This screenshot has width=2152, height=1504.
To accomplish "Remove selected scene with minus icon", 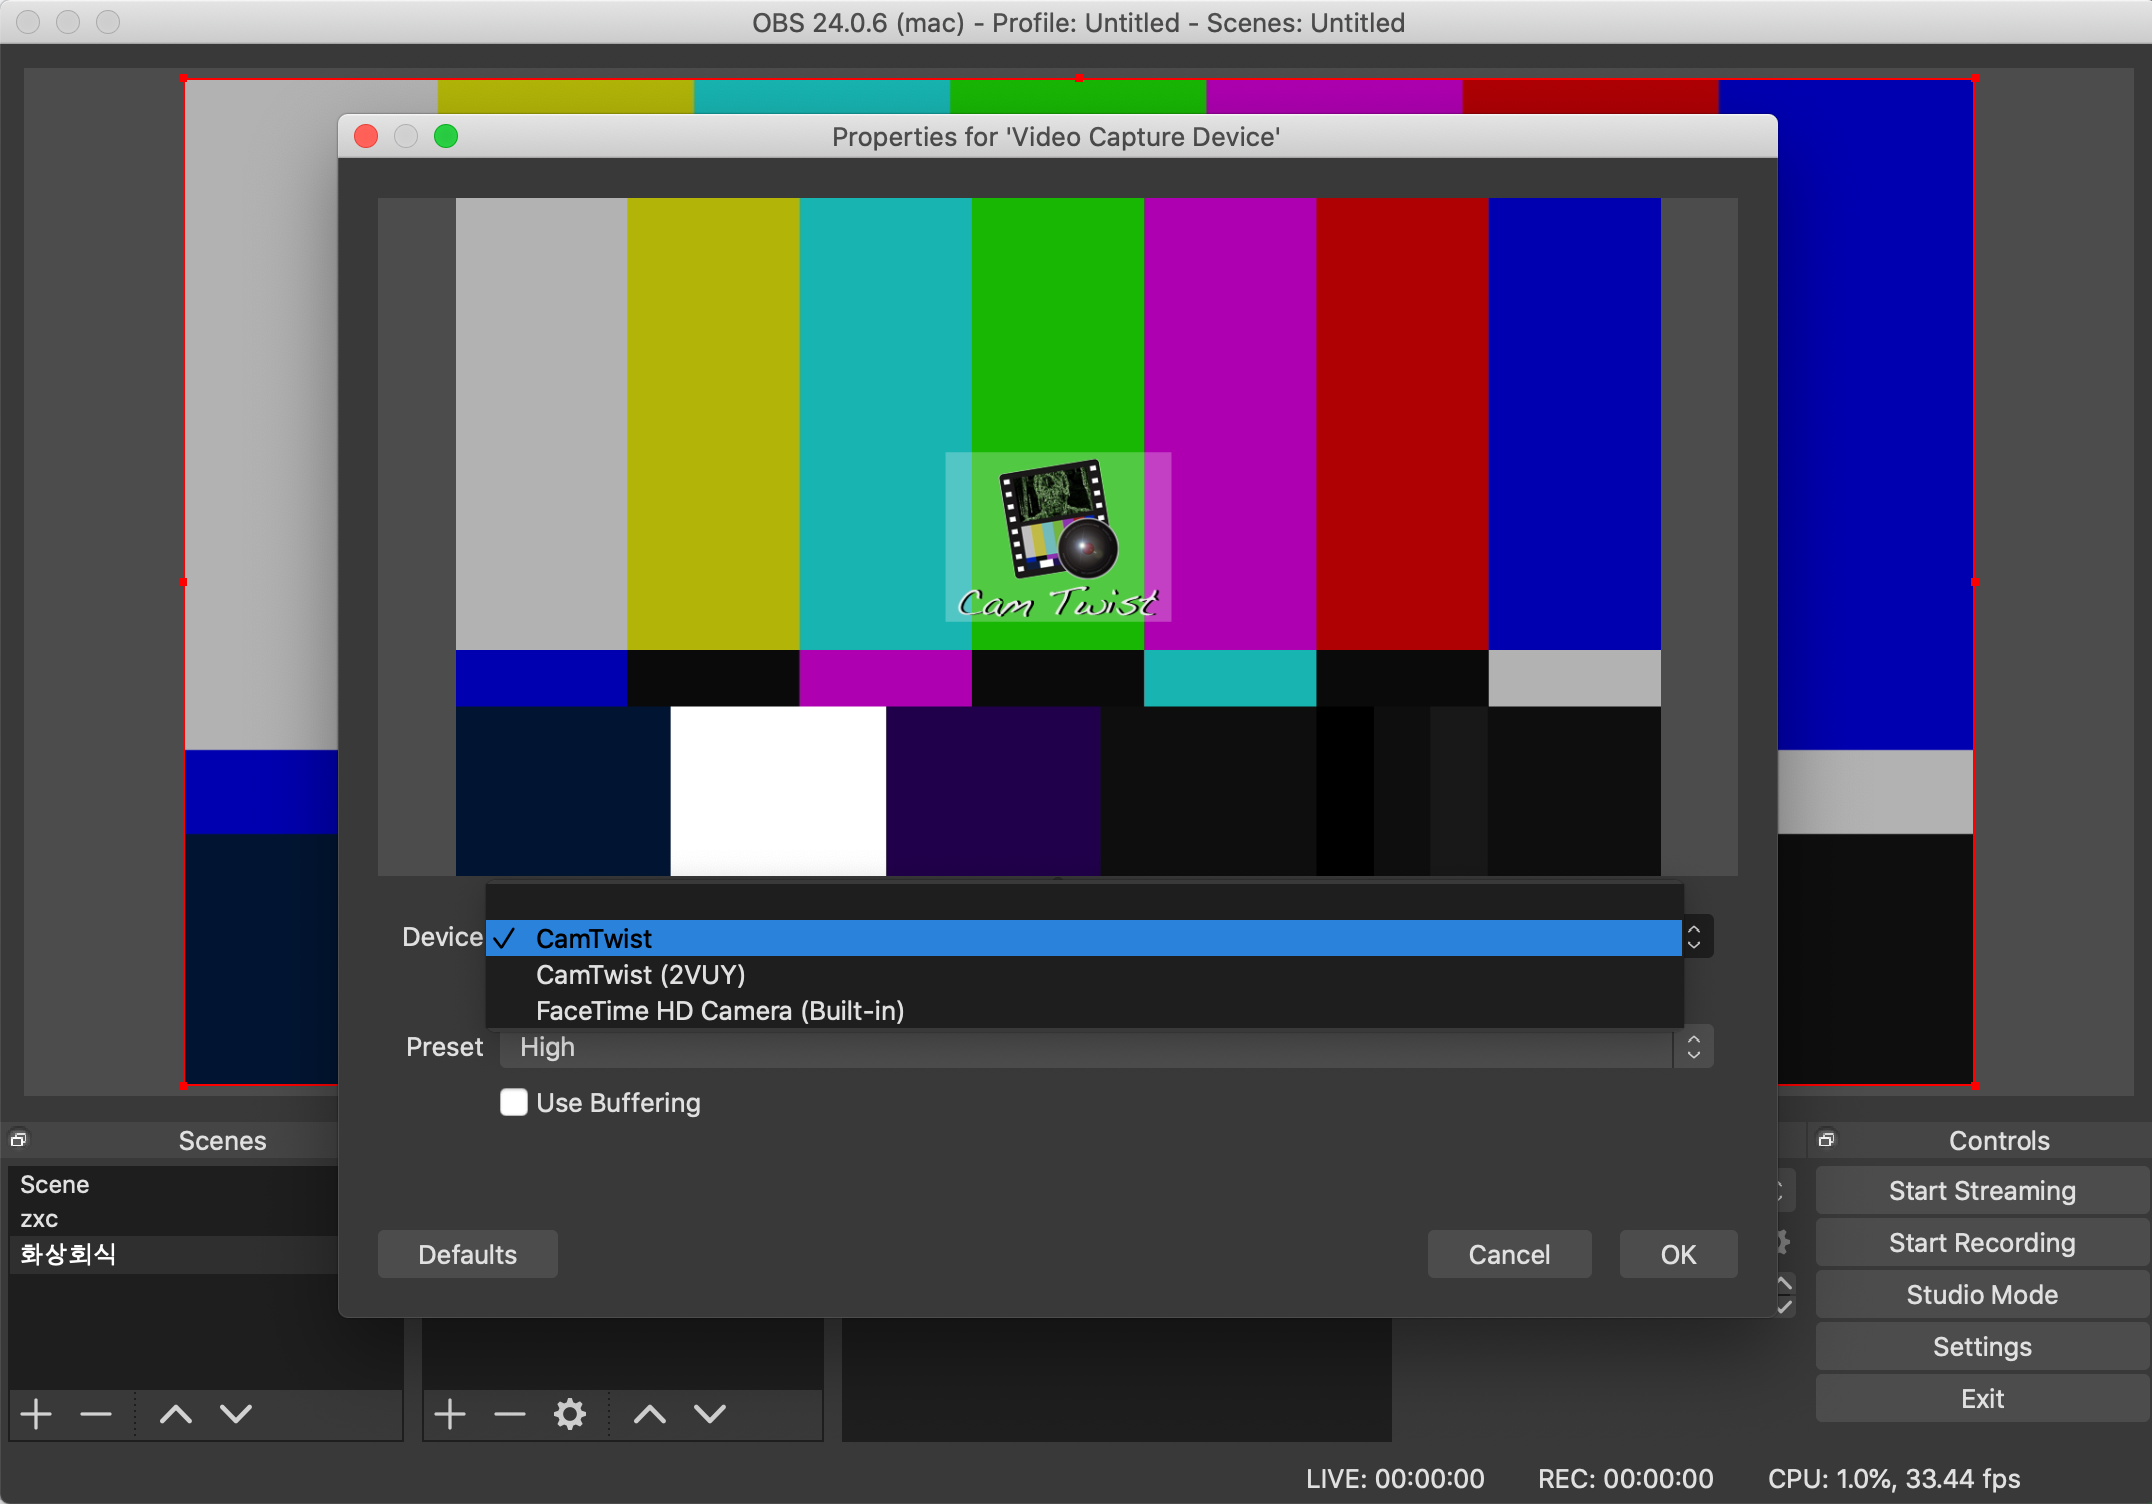I will coord(96,1414).
